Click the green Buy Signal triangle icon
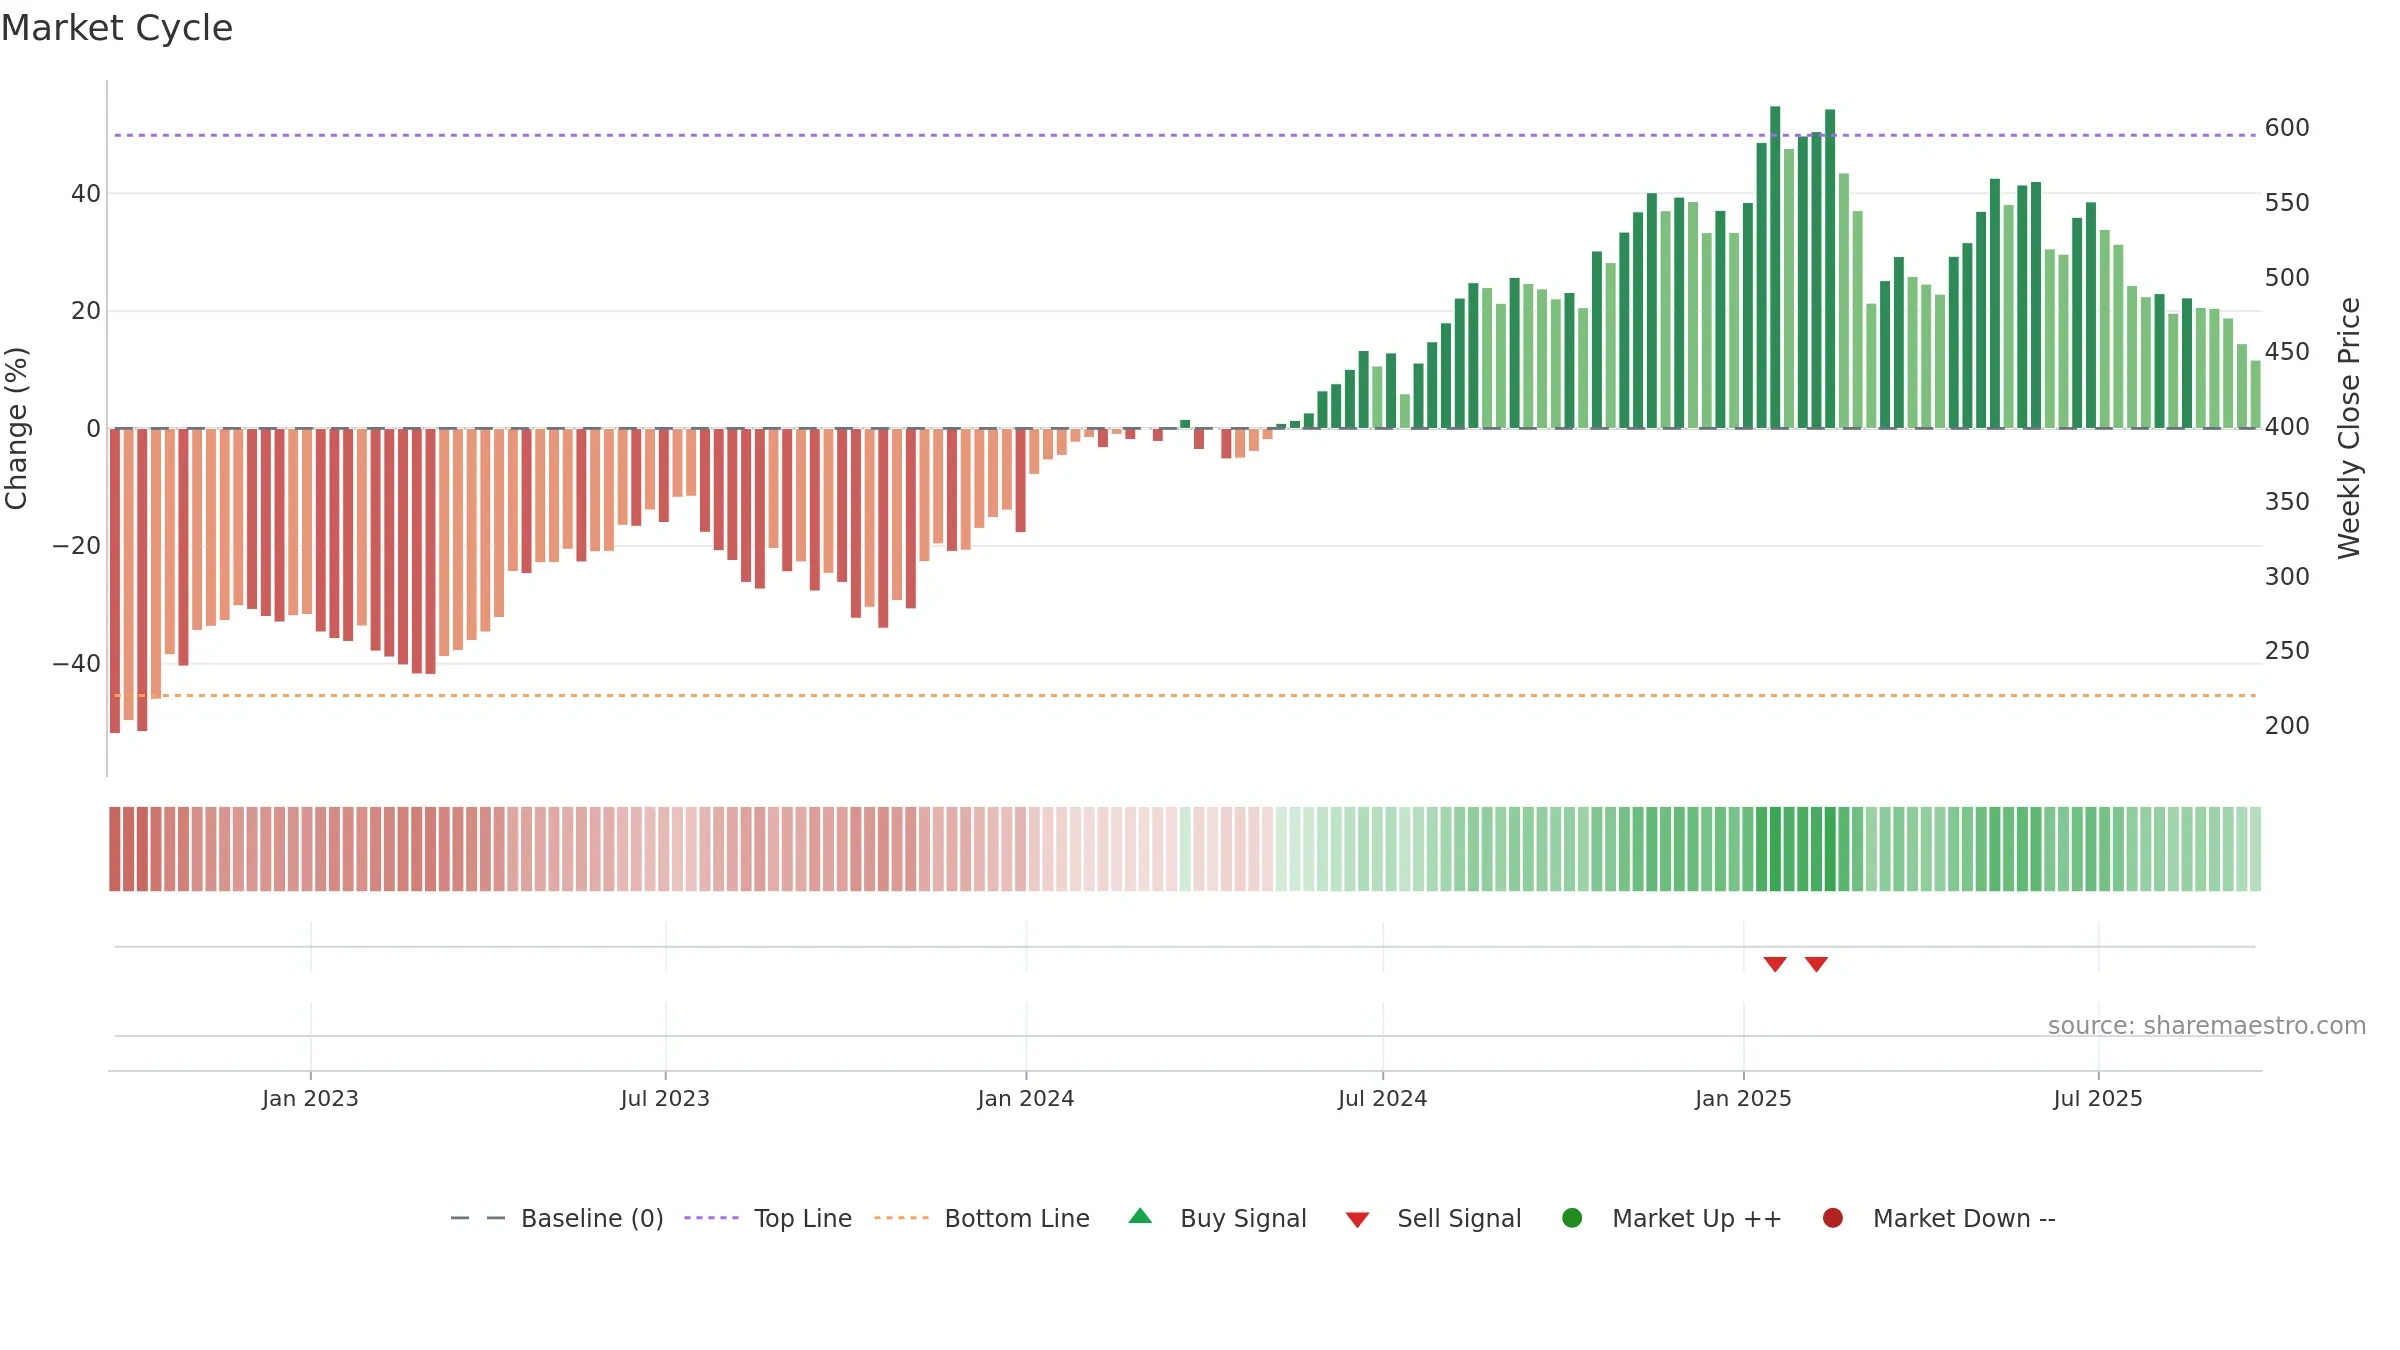This screenshot has width=2400, height=1350. point(1140,1217)
